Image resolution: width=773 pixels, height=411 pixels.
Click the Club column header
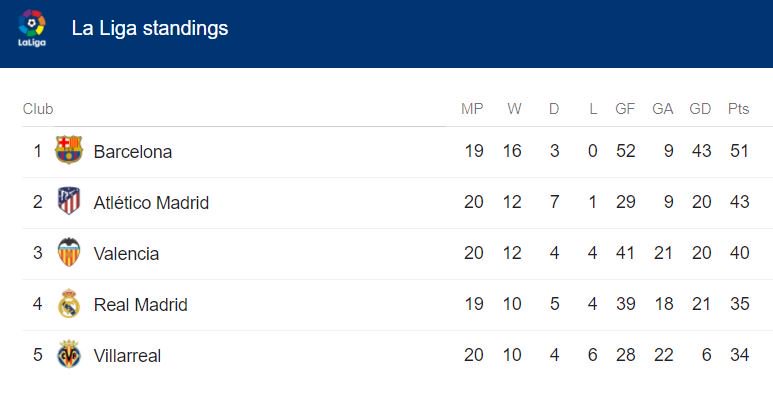(x=38, y=109)
